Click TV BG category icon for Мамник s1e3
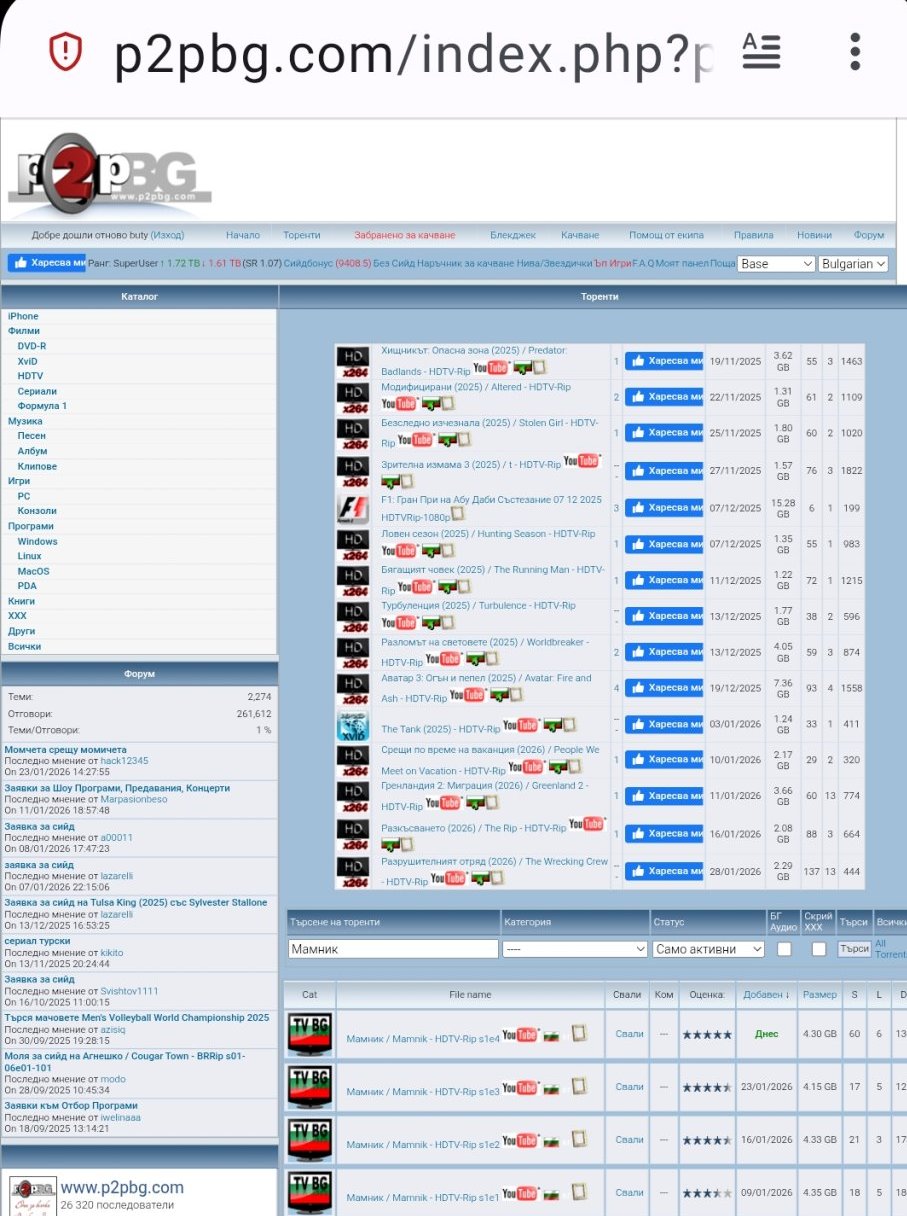The image size is (907, 1216). click(309, 1087)
